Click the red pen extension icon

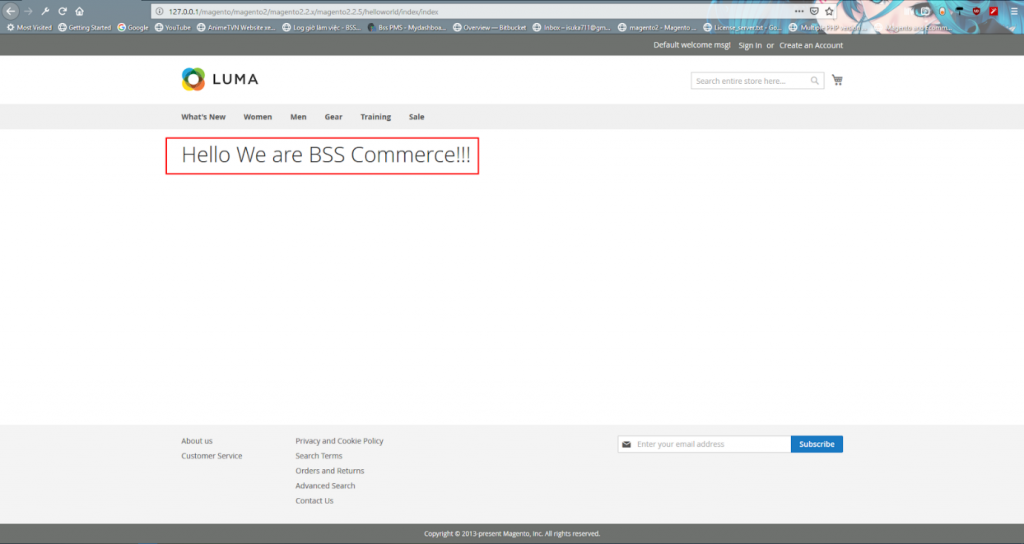coord(993,11)
